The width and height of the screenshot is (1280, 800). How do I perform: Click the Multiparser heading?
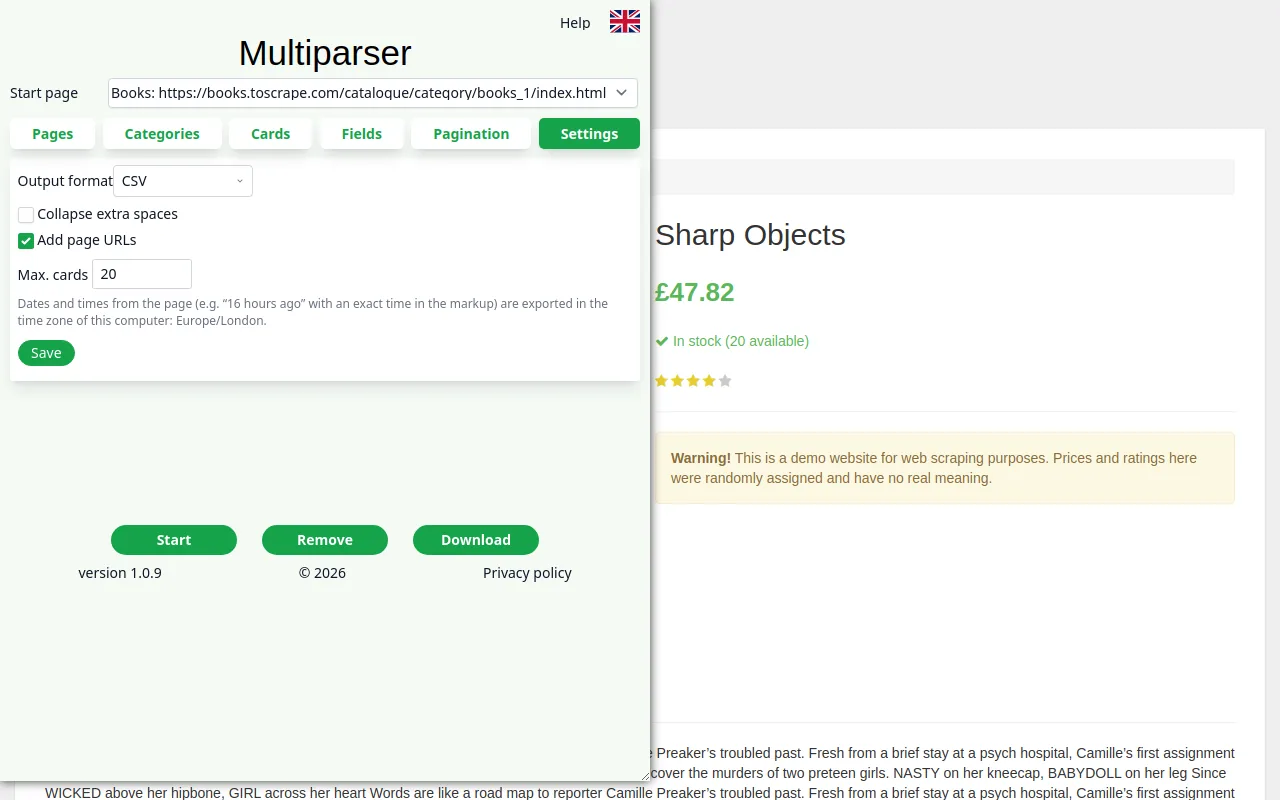pos(325,53)
